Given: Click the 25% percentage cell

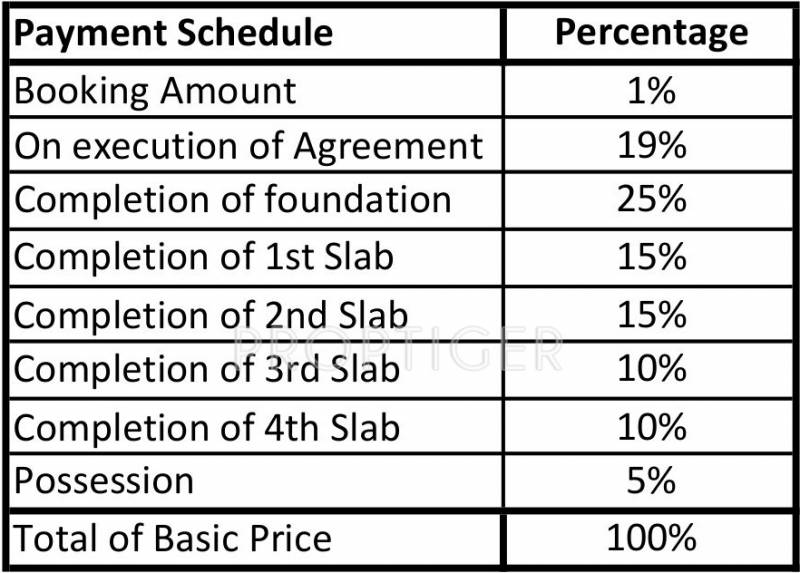Looking at the screenshot, I should pos(651,200).
